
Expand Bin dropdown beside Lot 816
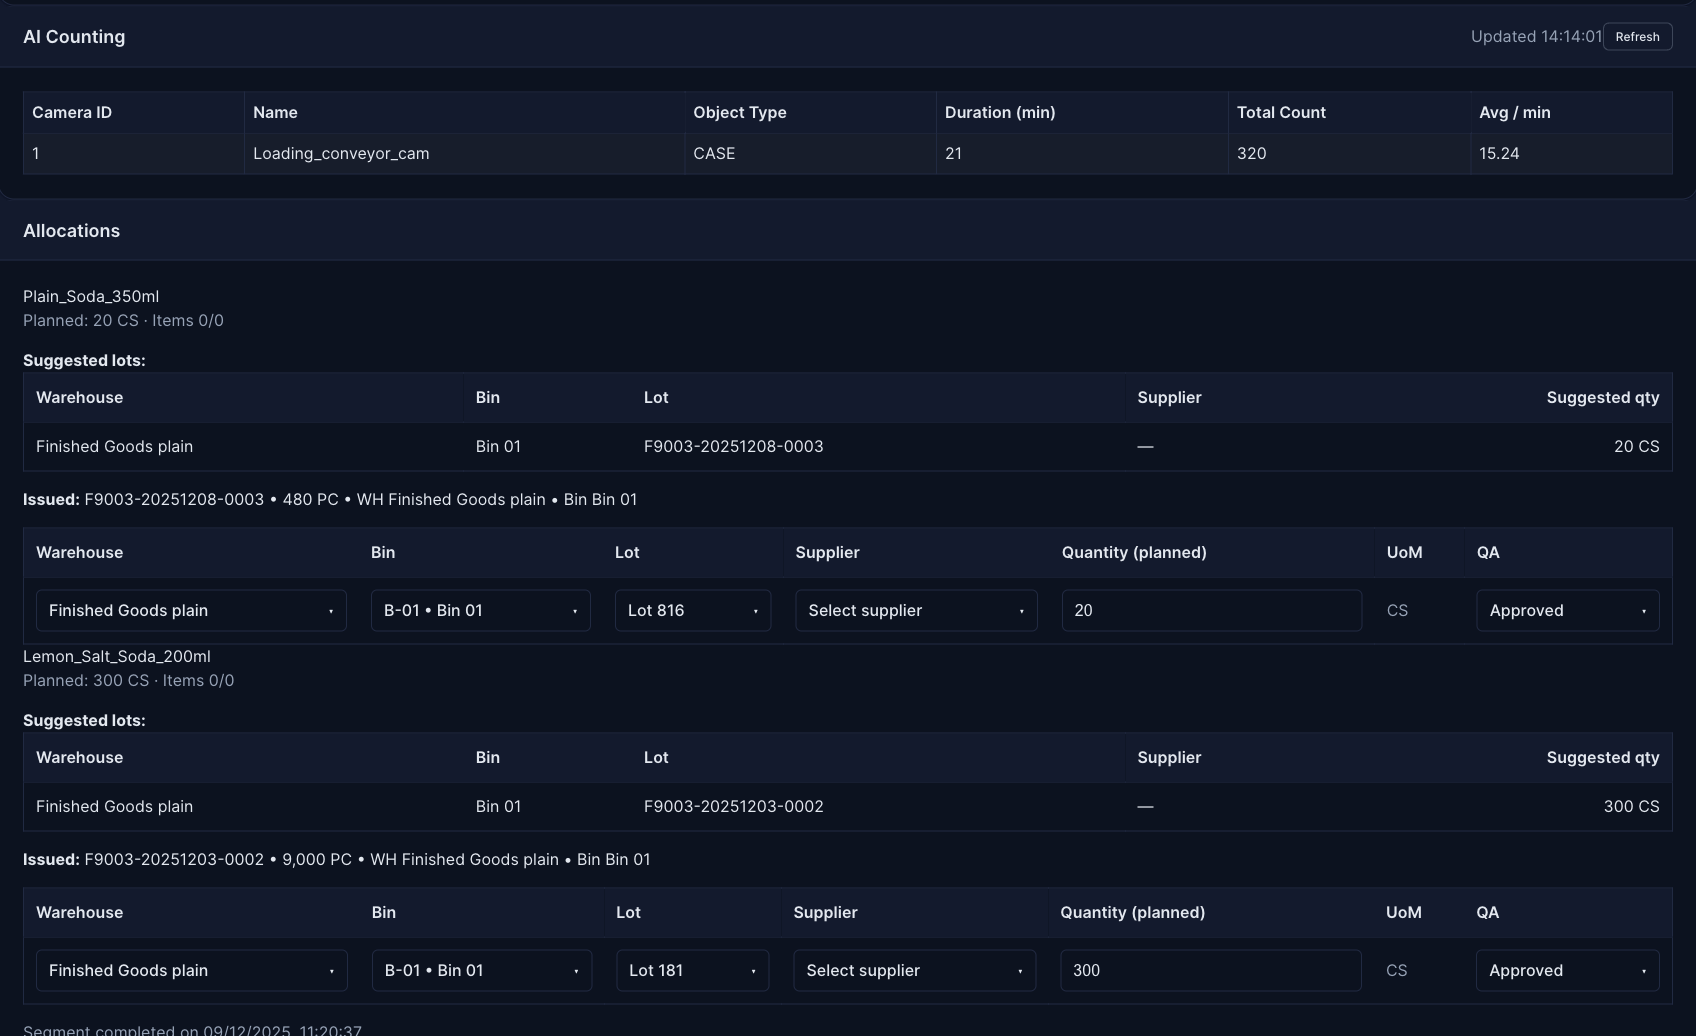pyautogui.click(x=480, y=611)
